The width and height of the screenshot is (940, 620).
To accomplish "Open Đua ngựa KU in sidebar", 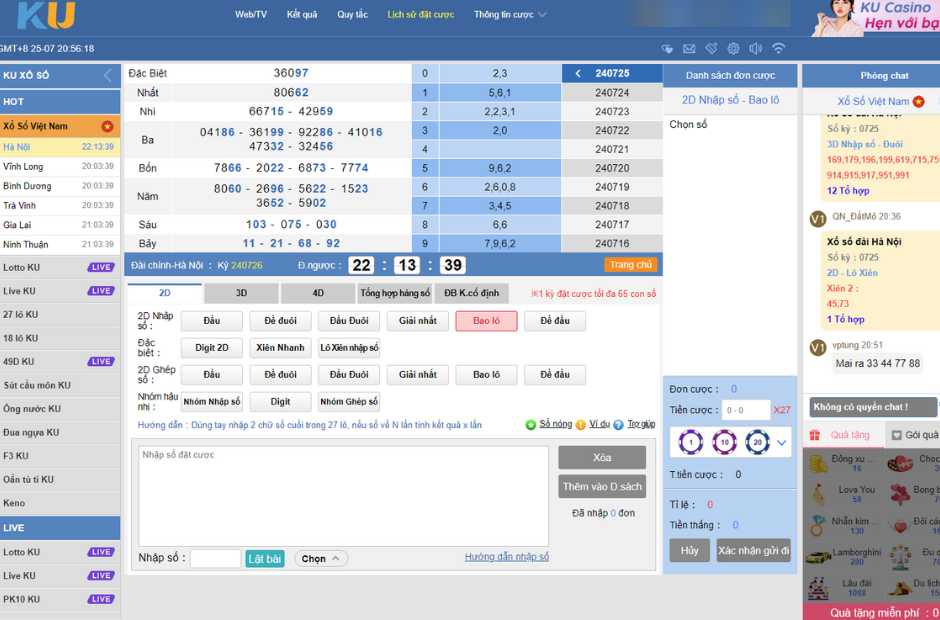I will (60, 432).
